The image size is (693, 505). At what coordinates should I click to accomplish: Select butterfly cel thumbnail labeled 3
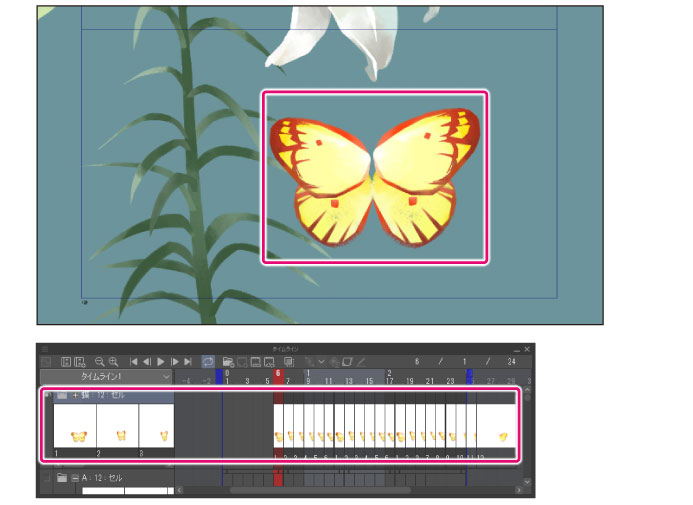click(x=156, y=426)
